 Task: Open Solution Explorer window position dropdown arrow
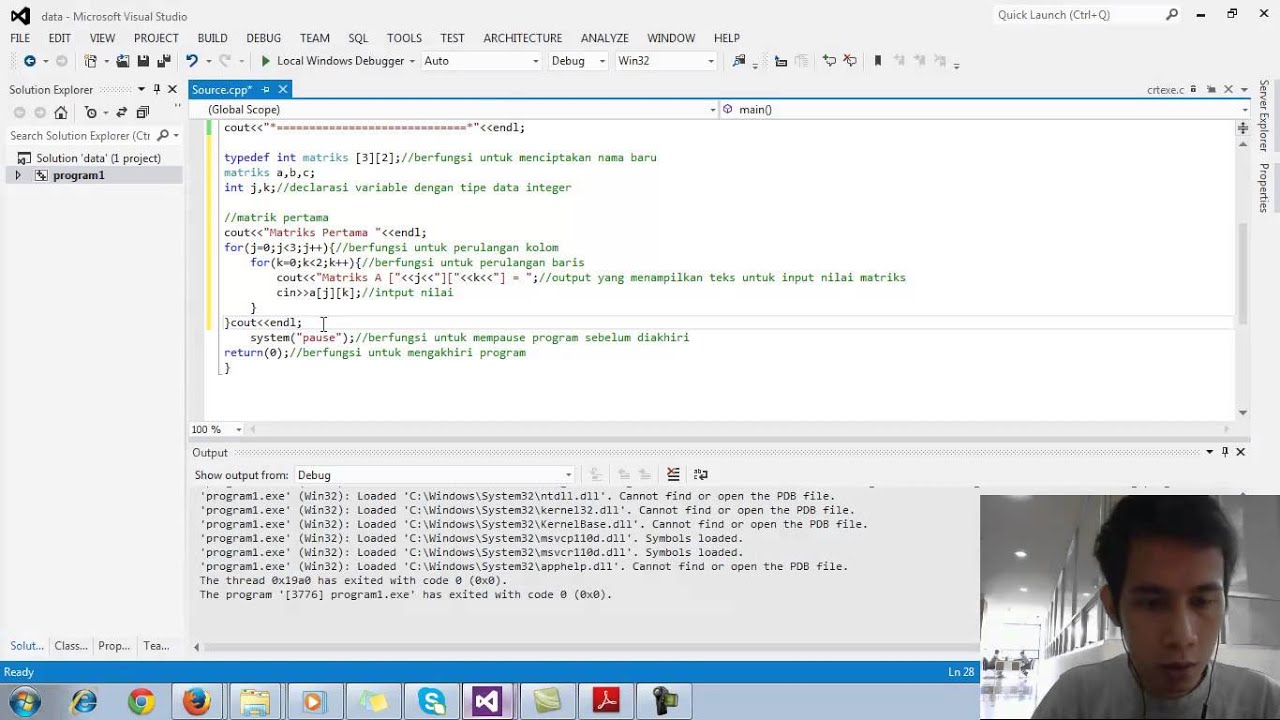(141, 89)
